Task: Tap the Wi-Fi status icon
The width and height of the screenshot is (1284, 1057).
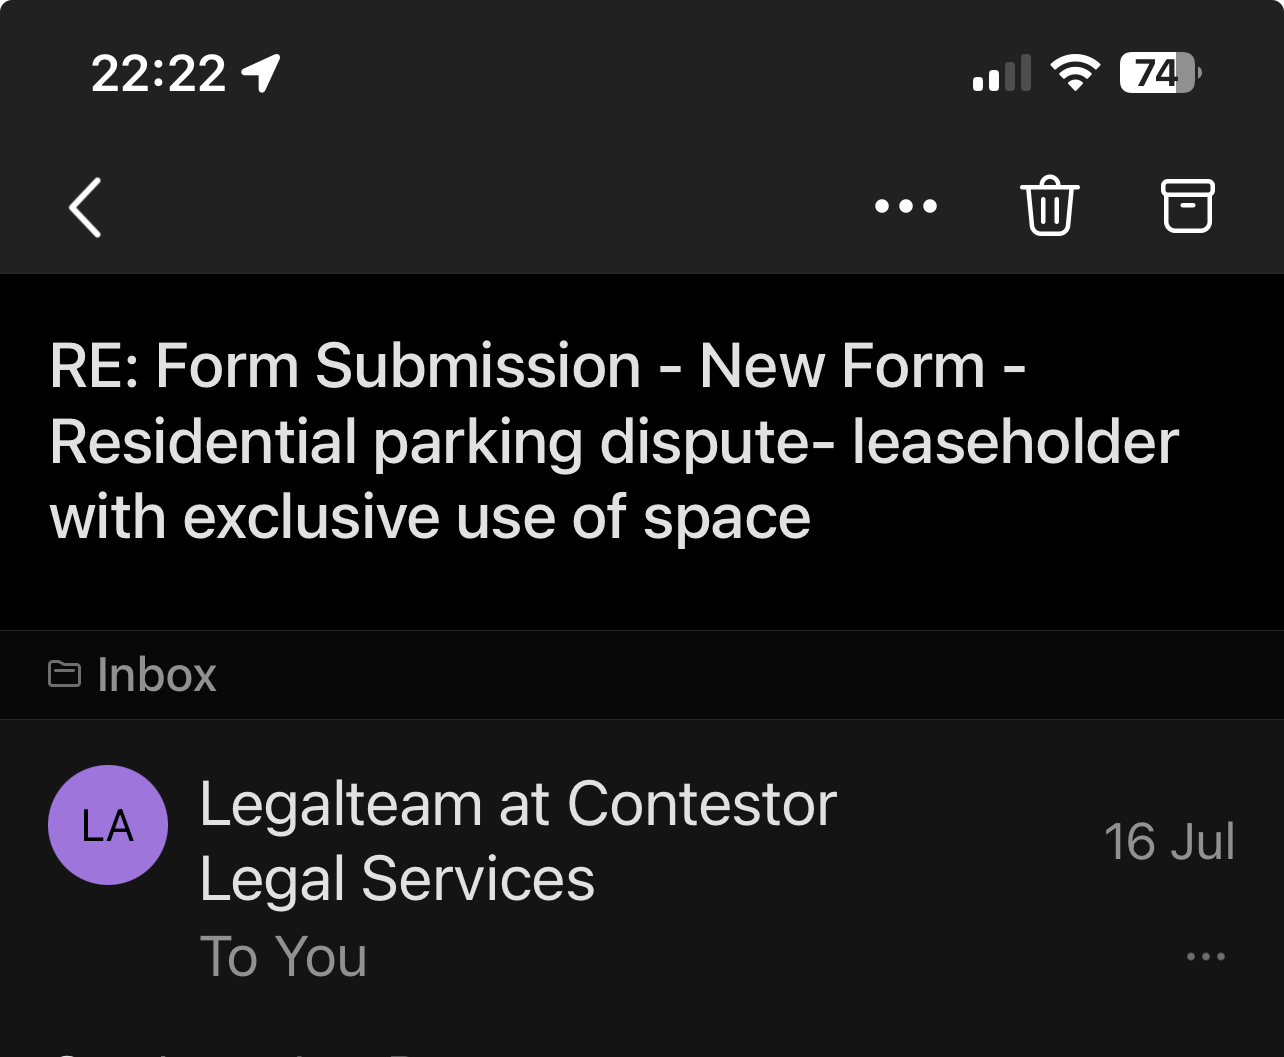Action: pos(1074,73)
